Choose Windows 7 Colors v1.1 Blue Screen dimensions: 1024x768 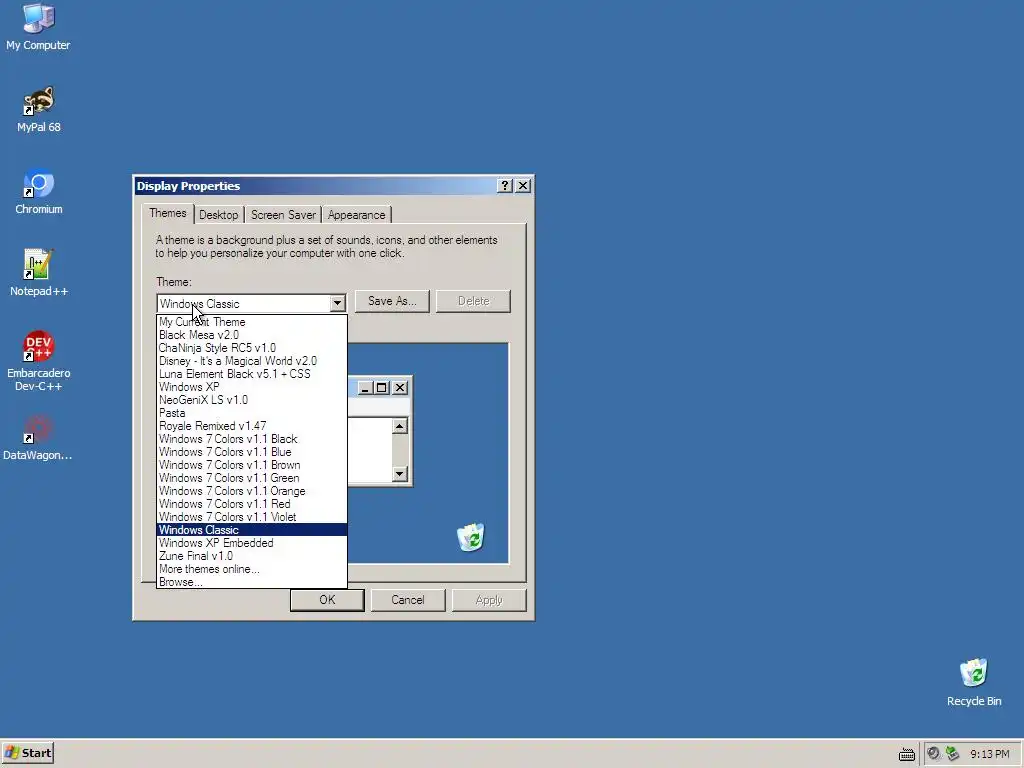point(252,452)
